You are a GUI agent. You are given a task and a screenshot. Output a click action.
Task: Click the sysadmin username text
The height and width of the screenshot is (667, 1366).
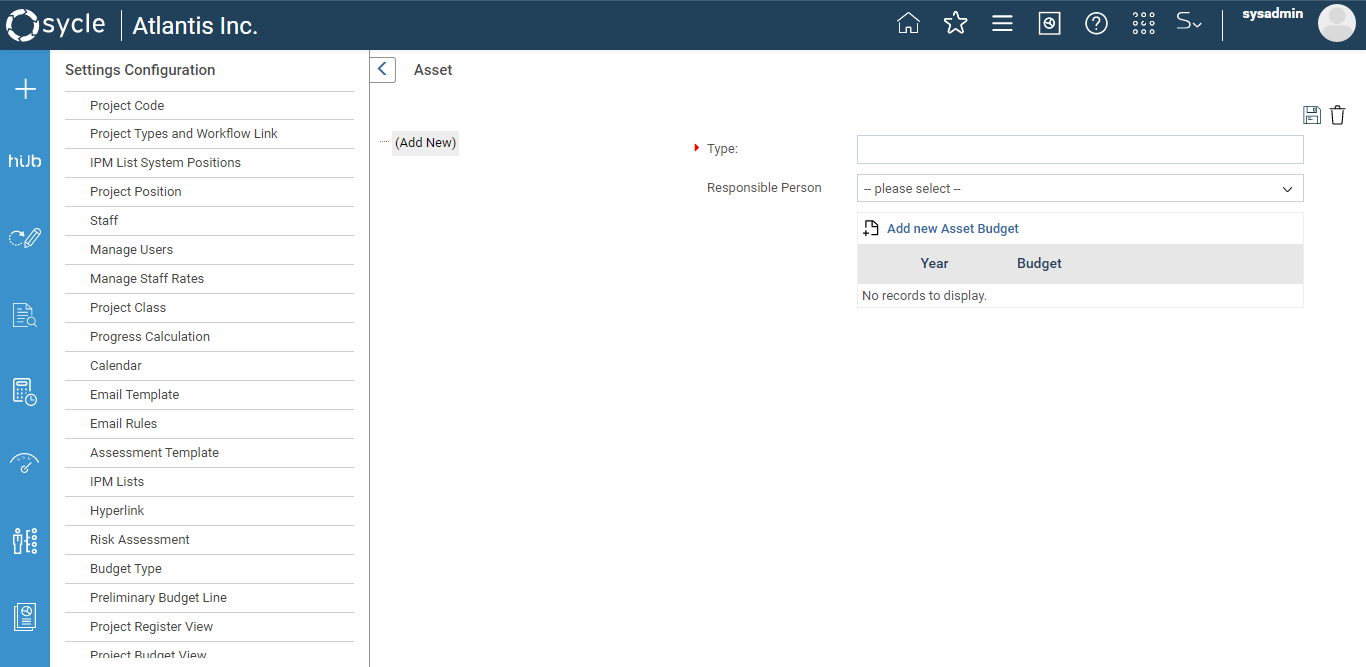[x=1272, y=14]
